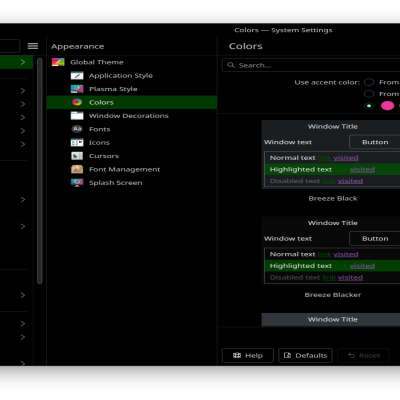Click the Defaults button
This screenshot has height=400, width=400.
tap(306, 355)
